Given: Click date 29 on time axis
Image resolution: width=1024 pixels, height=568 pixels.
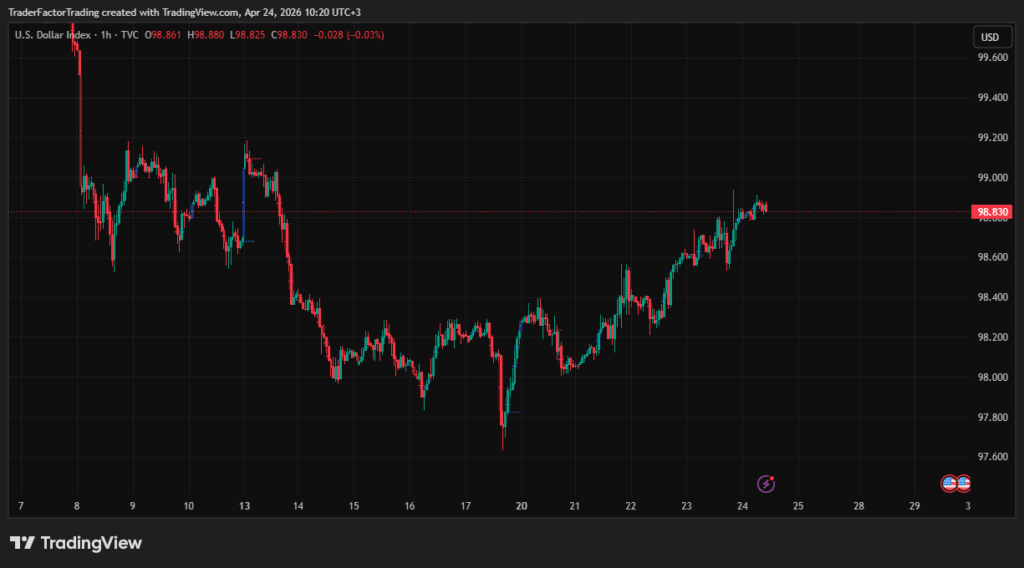Looking at the screenshot, I should (914, 506).
